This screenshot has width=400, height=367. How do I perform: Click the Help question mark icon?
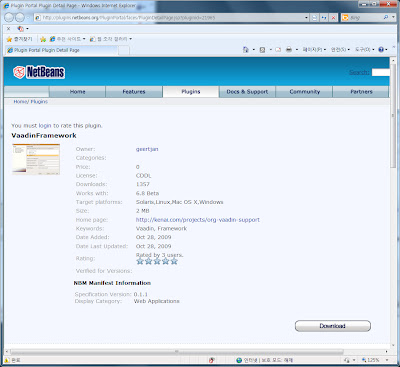click(x=381, y=50)
